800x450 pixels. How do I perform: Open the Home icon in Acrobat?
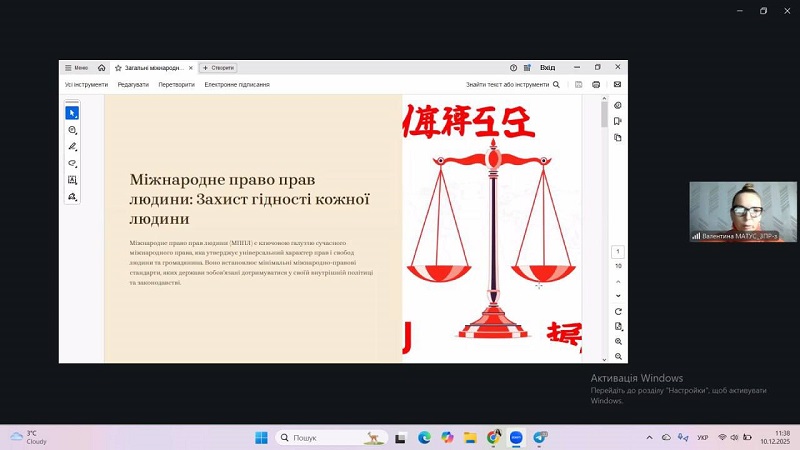point(101,68)
